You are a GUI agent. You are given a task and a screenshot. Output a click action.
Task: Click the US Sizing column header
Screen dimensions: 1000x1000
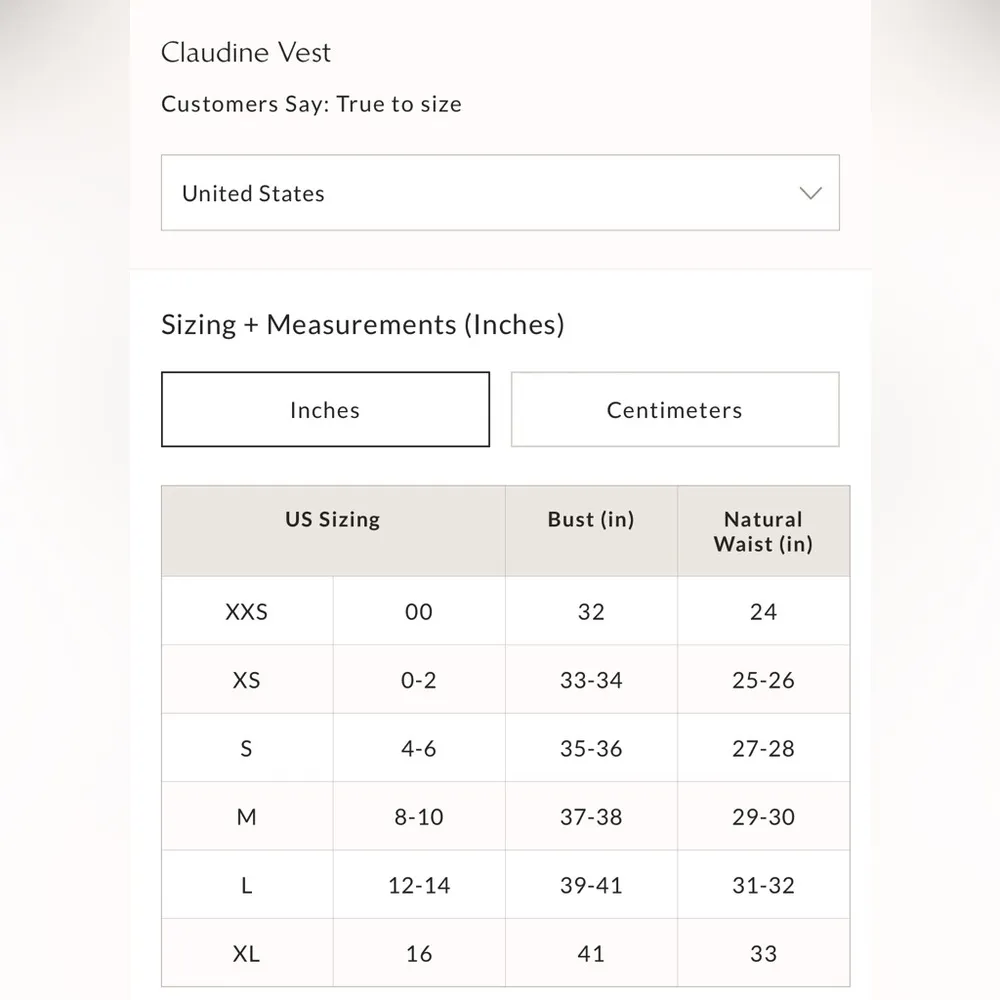(333, 520)
